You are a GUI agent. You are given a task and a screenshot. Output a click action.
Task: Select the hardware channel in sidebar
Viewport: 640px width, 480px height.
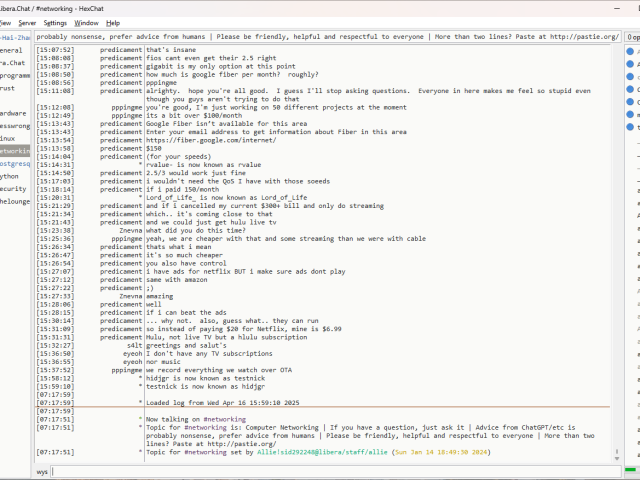(x=13, y=113)
